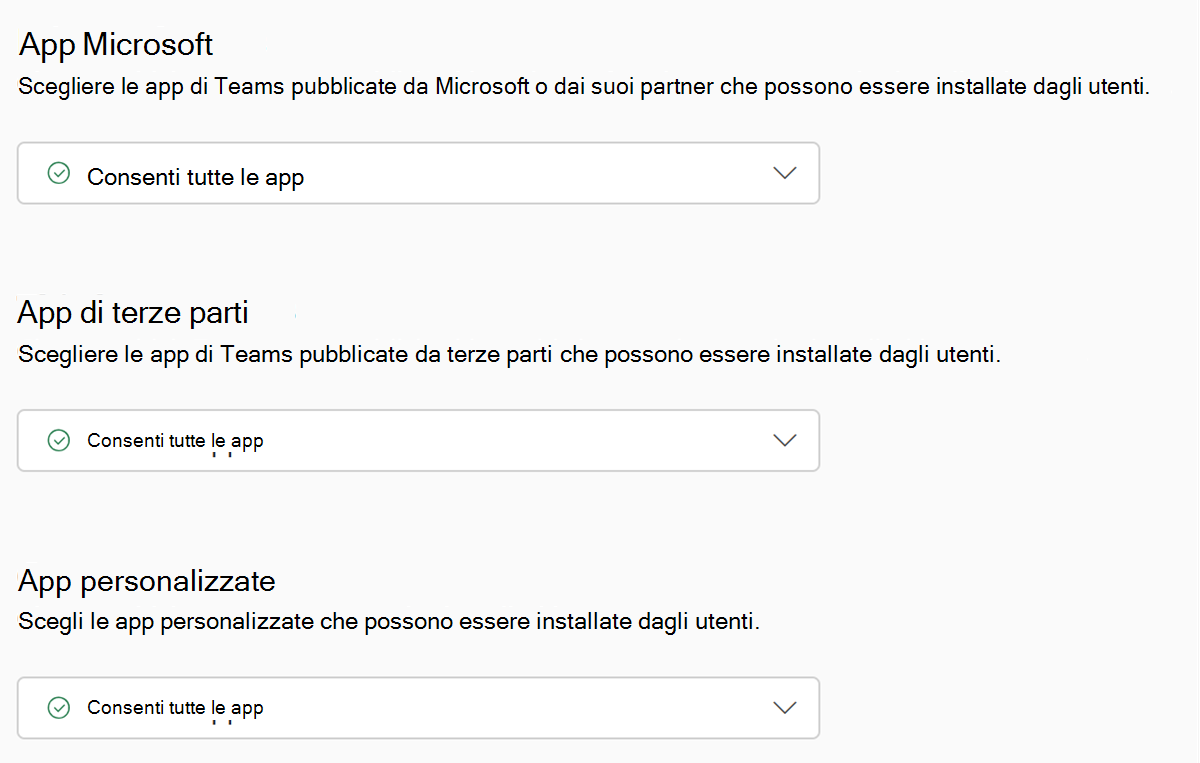This screenshot has width=1200, height=763.
Task: Click the "App personalizzate" section heading
Action: pyautogui.click(x=147, y=581)
